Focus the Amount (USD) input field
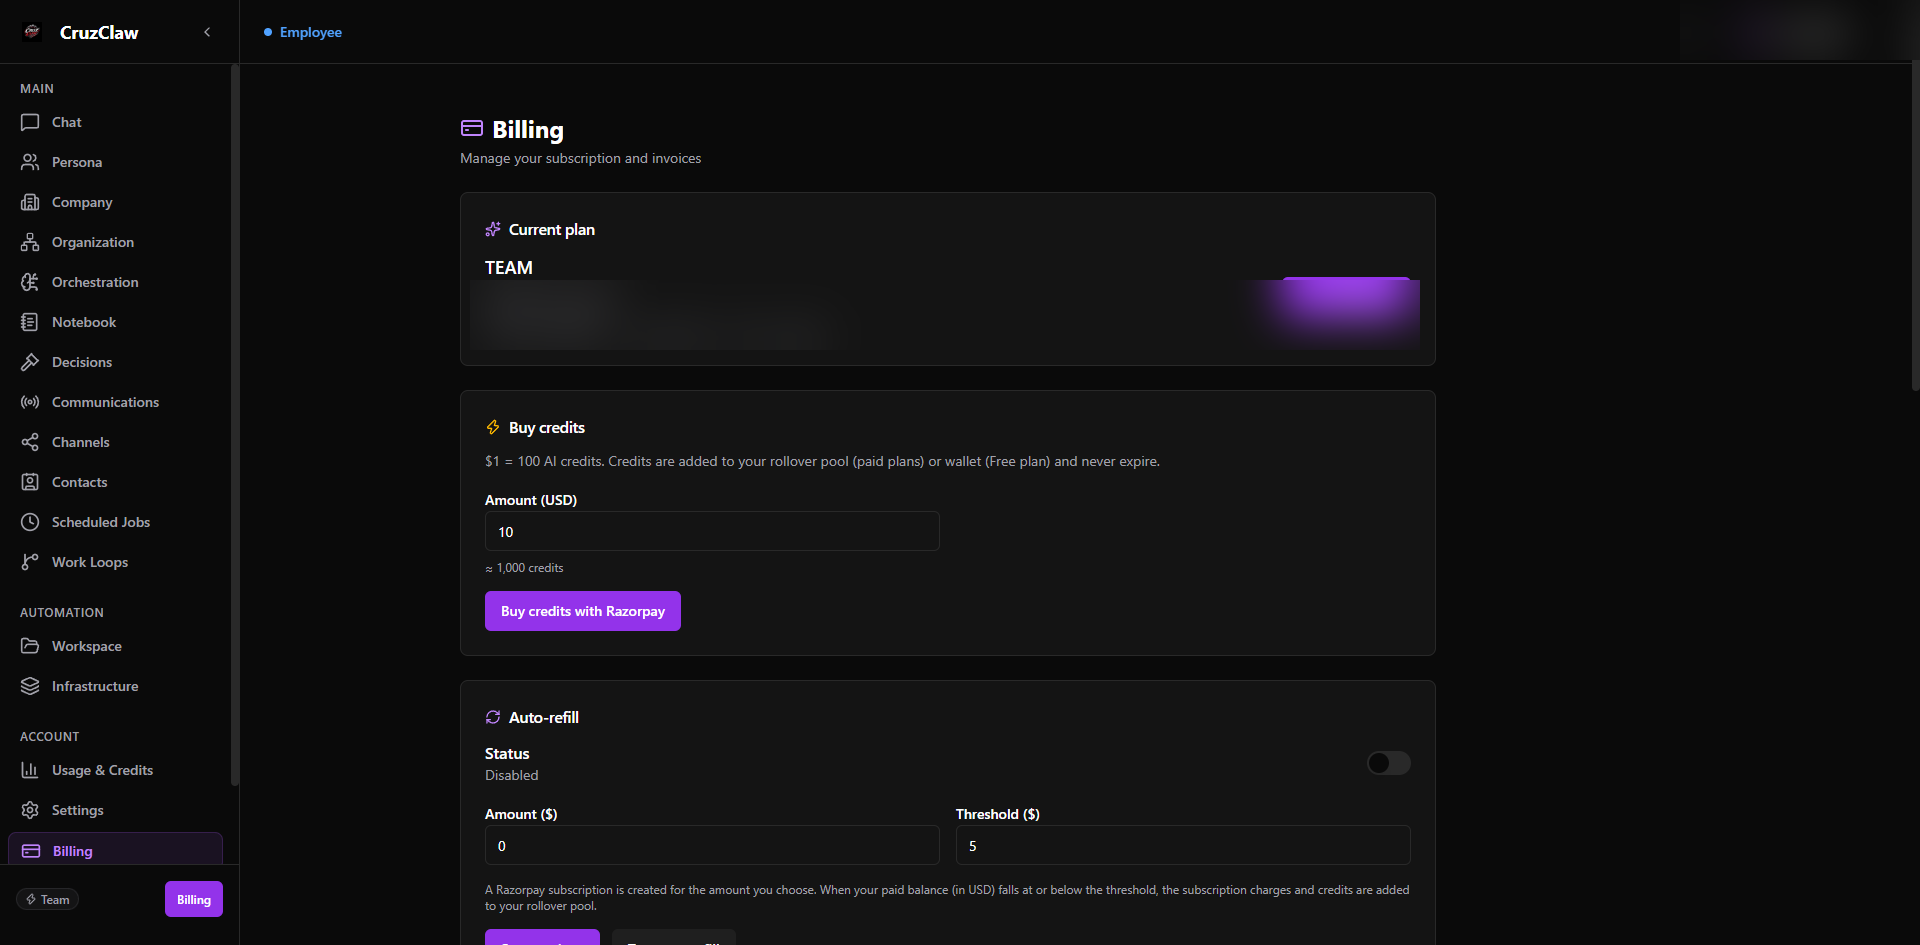 tap(712, 531)
